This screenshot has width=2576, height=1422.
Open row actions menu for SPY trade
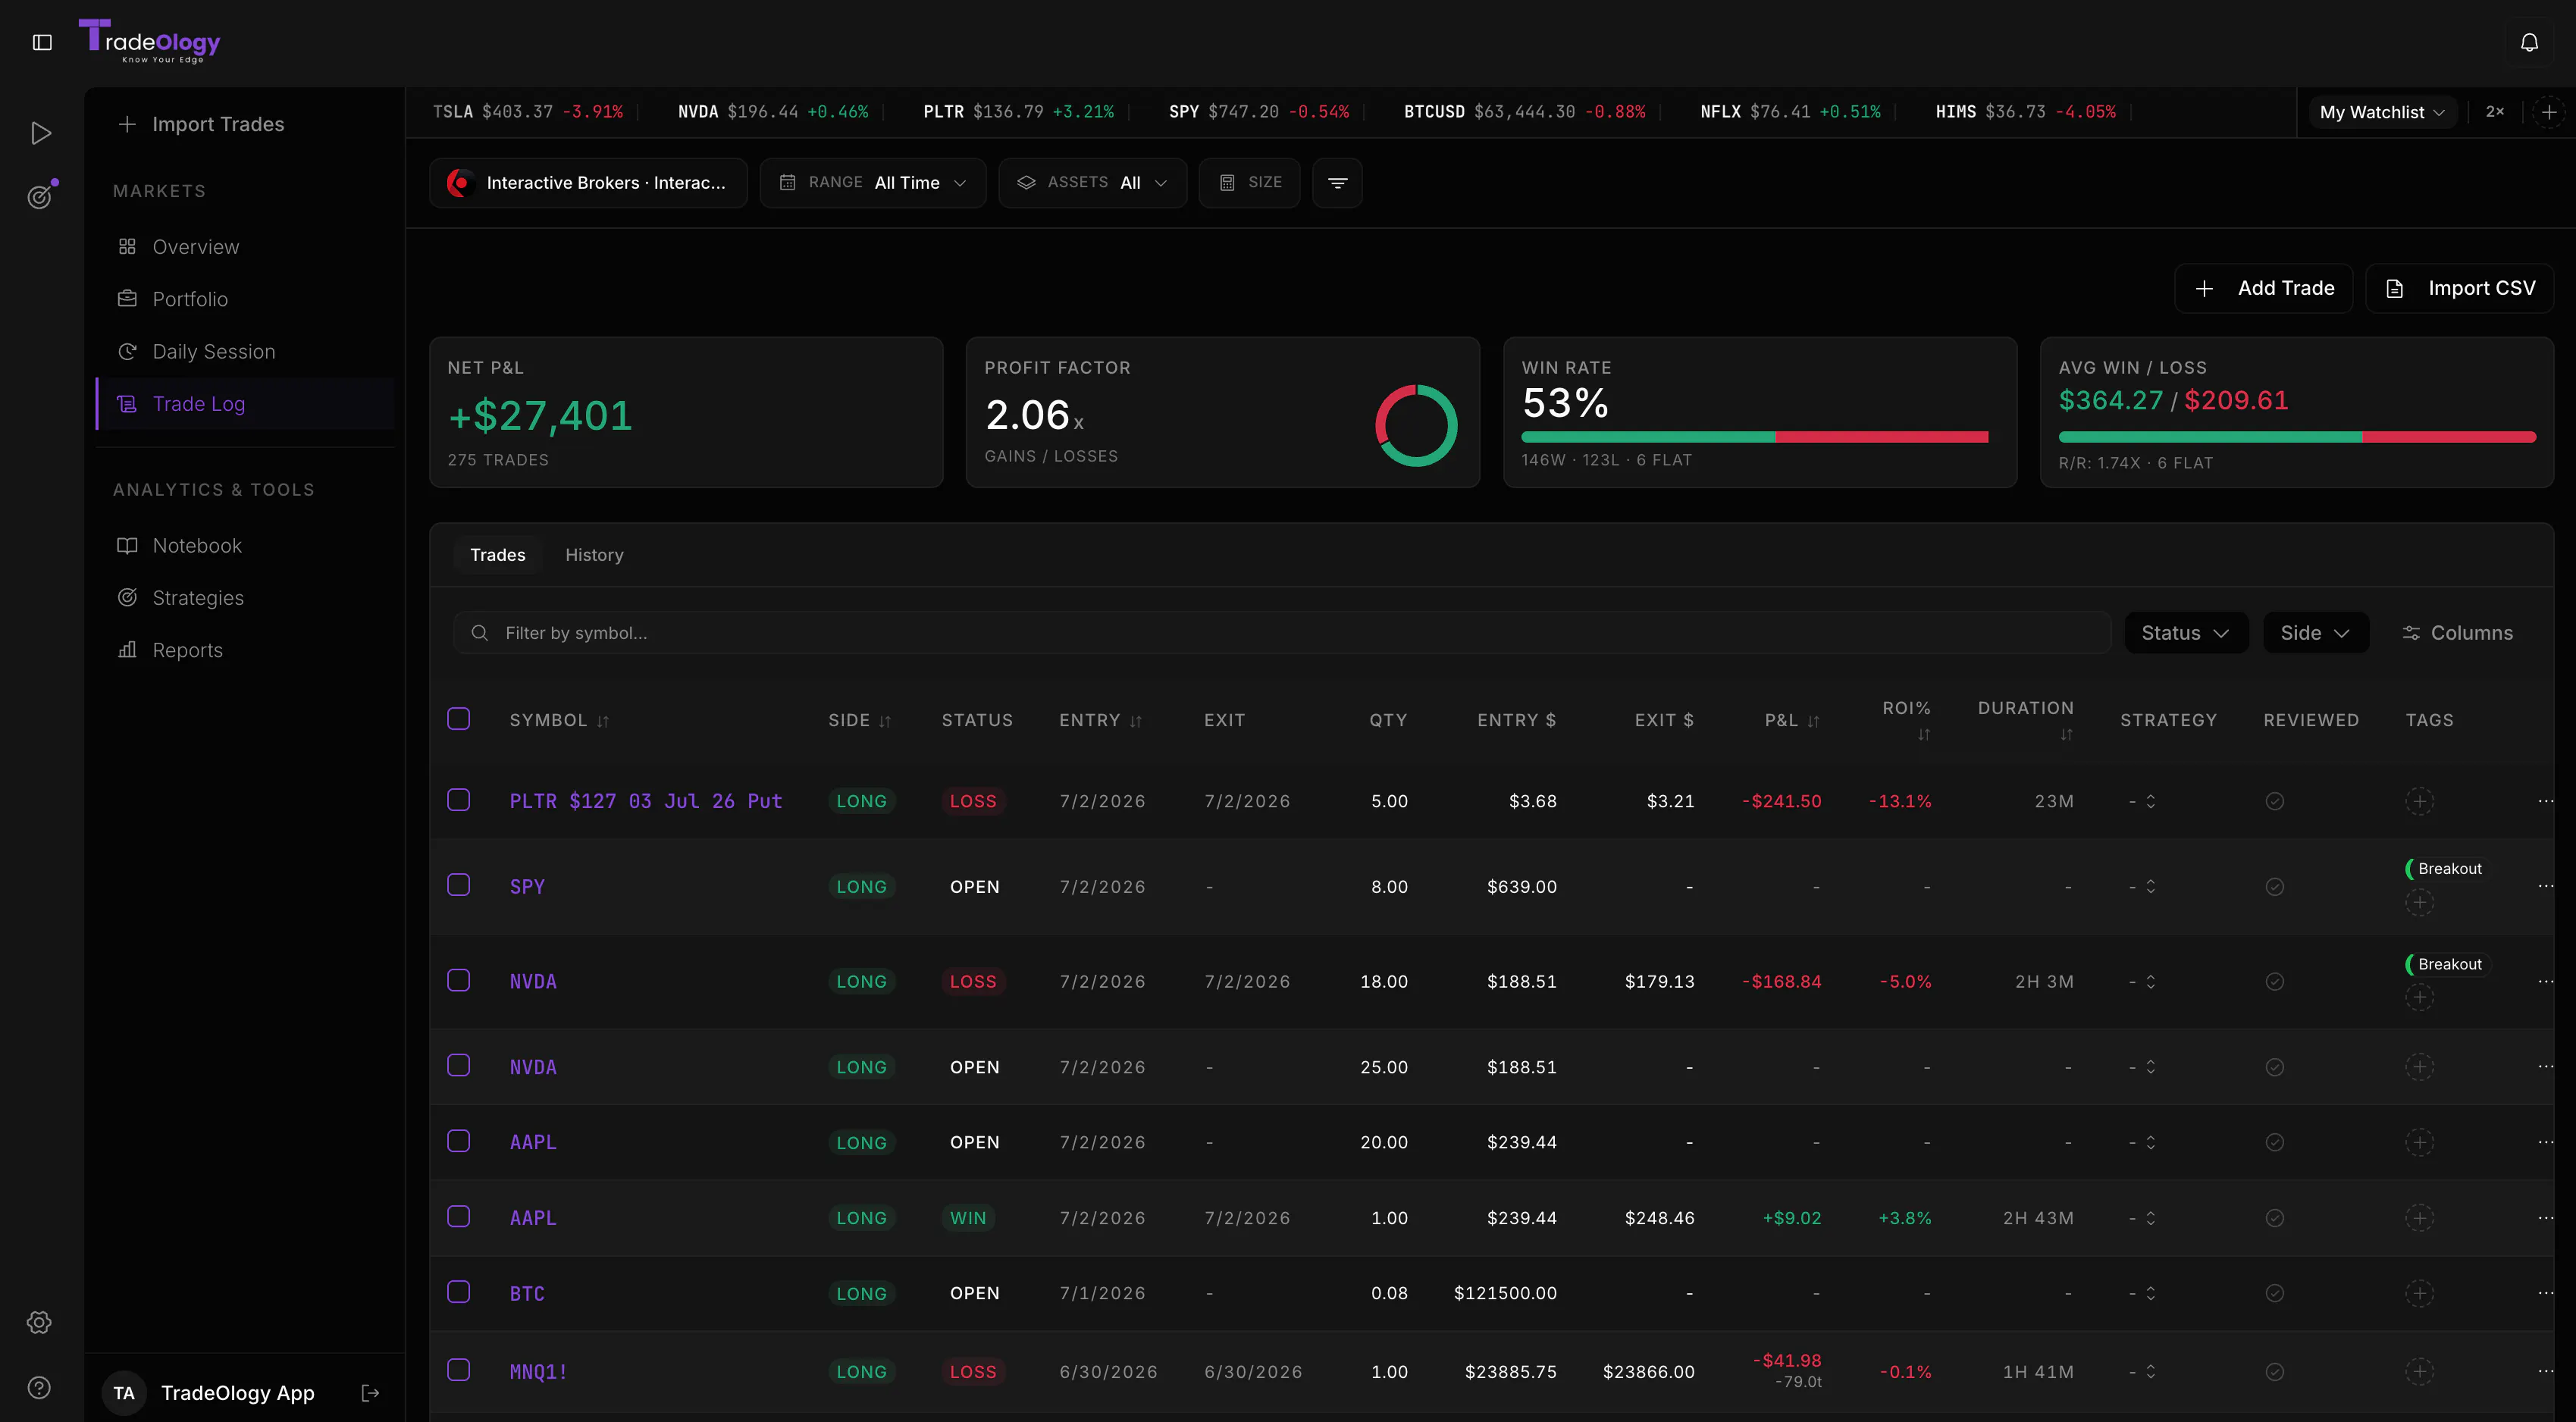tap(2545, 886)
